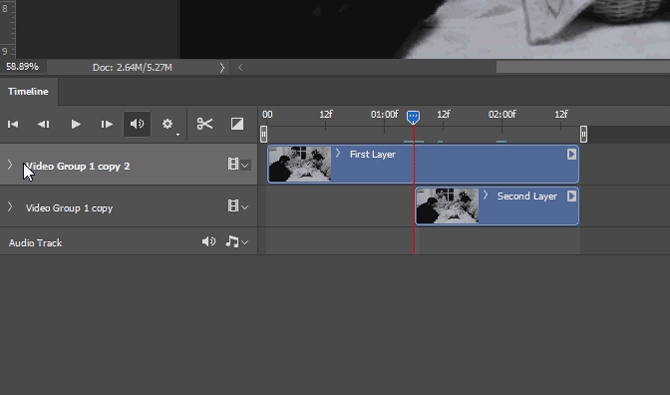Expand Video Group 1 copy 2 track
This screenshot has width=670, height=395.
[10, 165]
